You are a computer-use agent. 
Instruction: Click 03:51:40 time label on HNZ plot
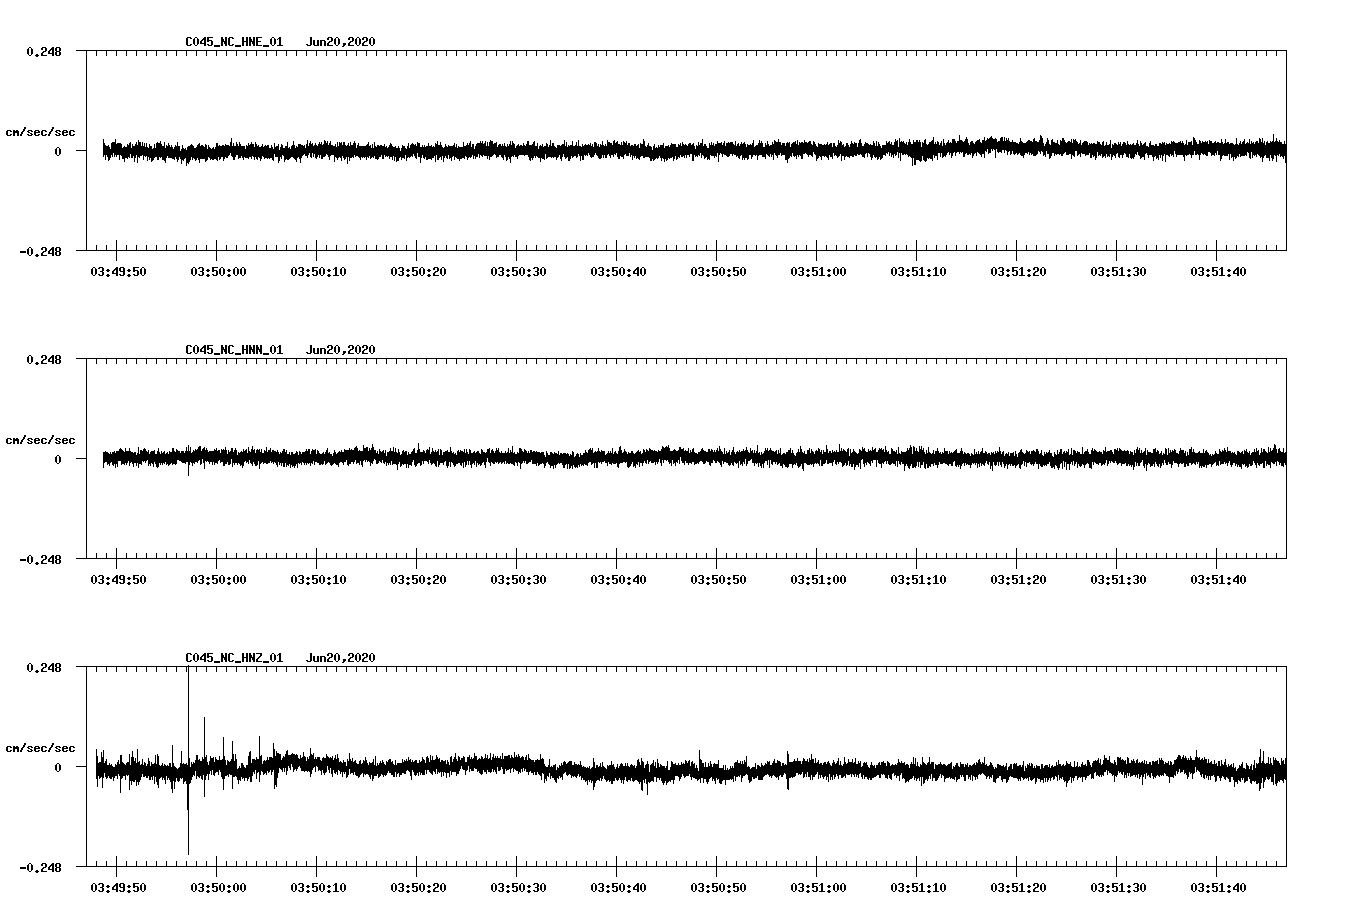(1218, 888)
